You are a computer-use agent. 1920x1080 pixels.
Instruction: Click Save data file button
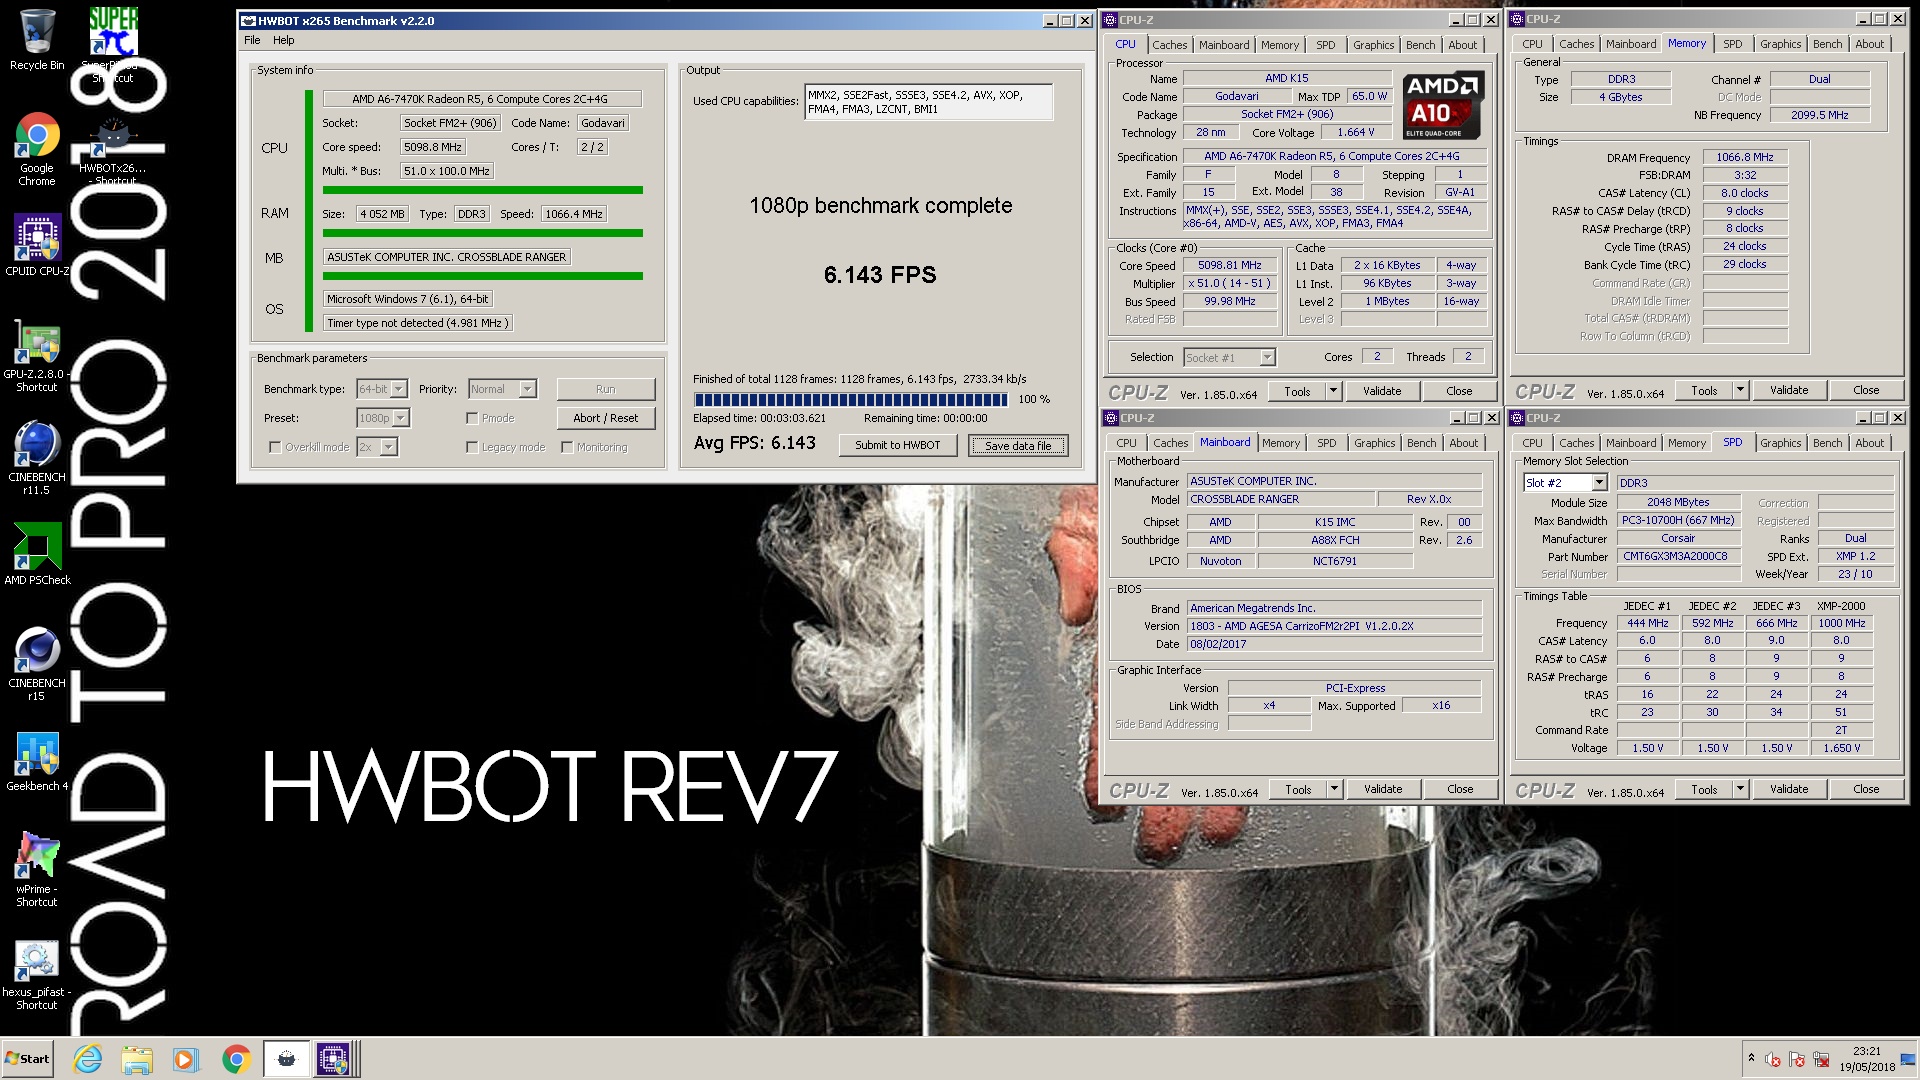[x=1018, y=445]
